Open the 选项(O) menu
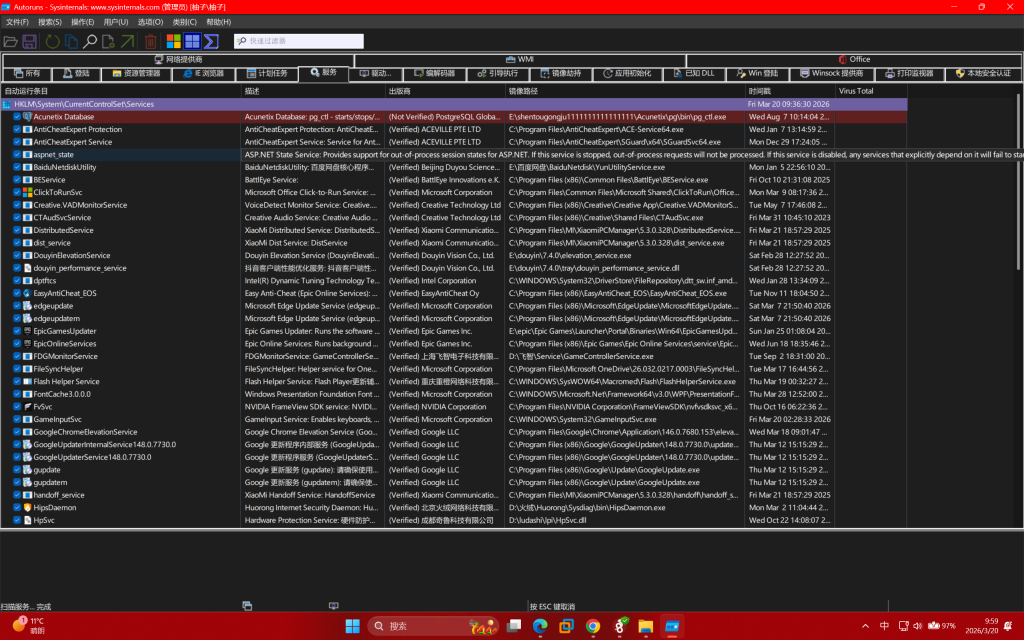1024x640 pixels. pyautogui.click(x=150, y=21)
